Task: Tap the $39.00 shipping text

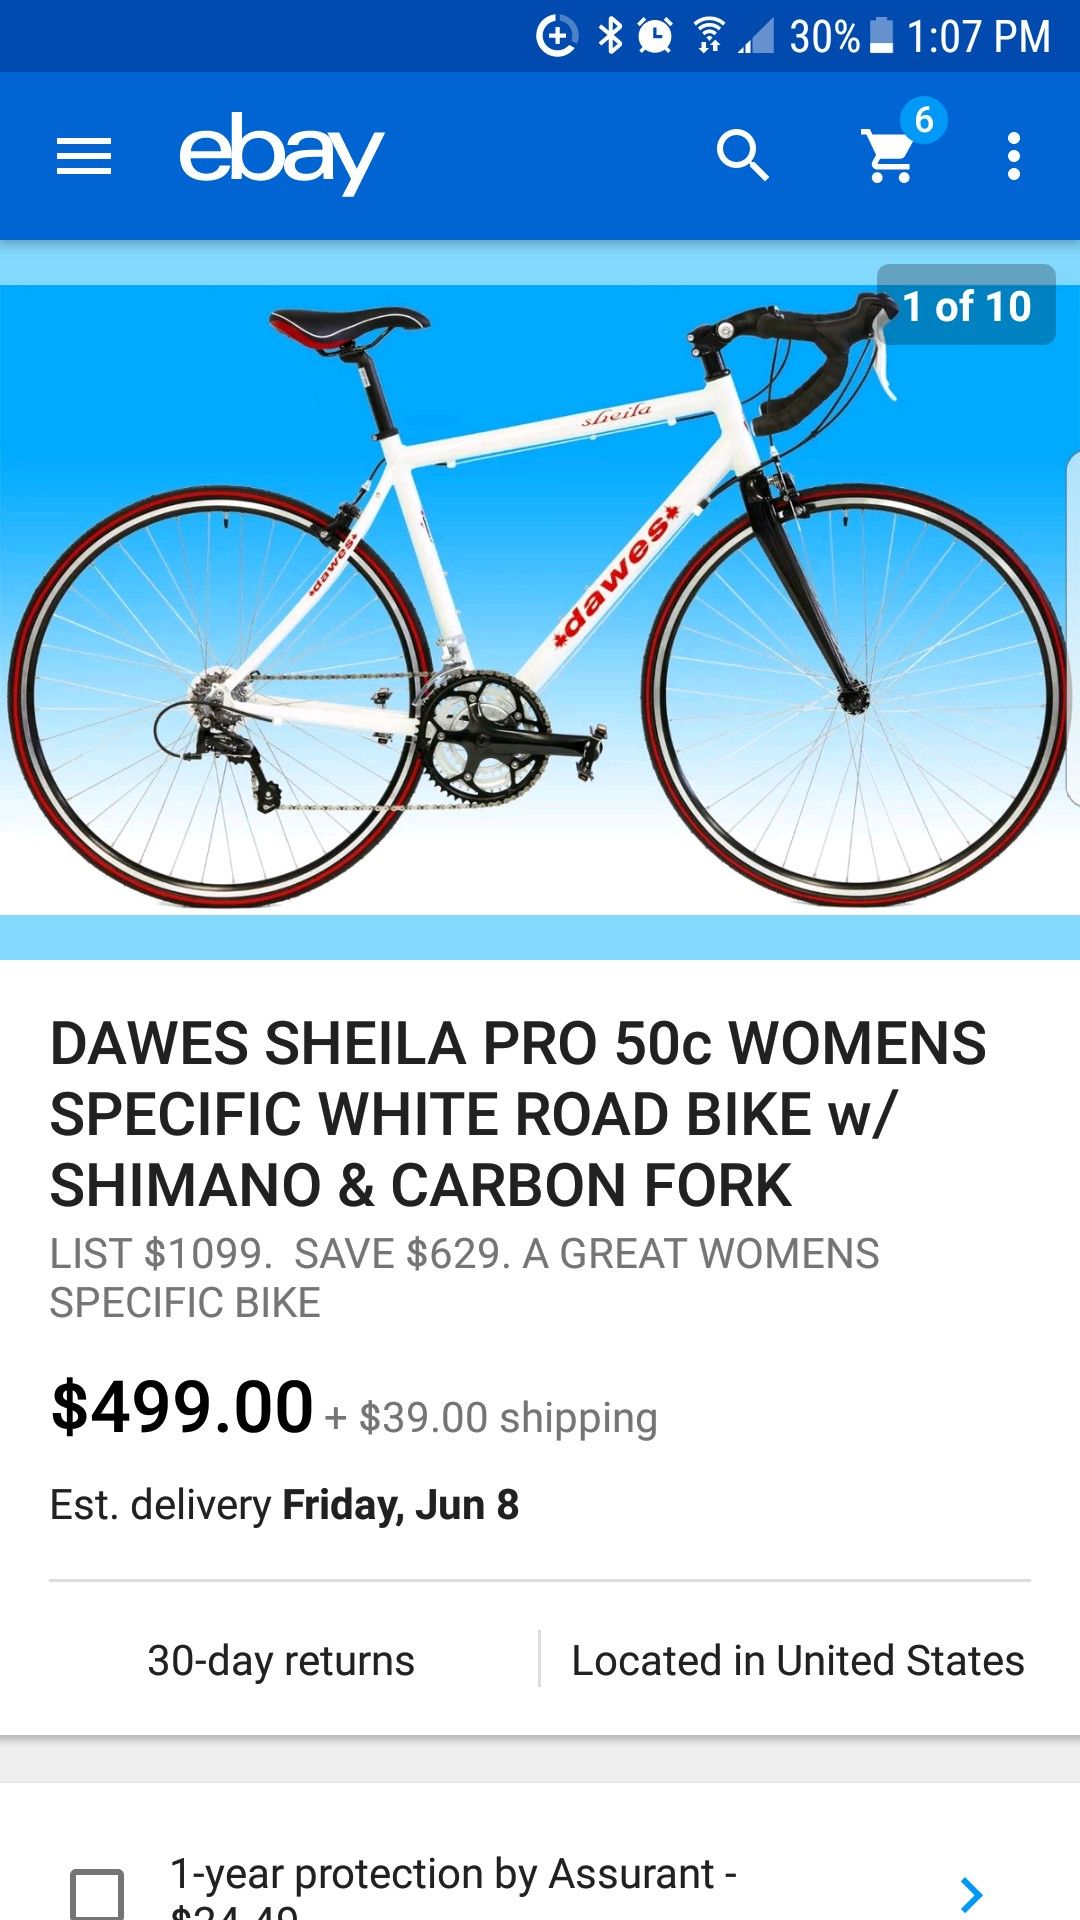Action: 508,1418
